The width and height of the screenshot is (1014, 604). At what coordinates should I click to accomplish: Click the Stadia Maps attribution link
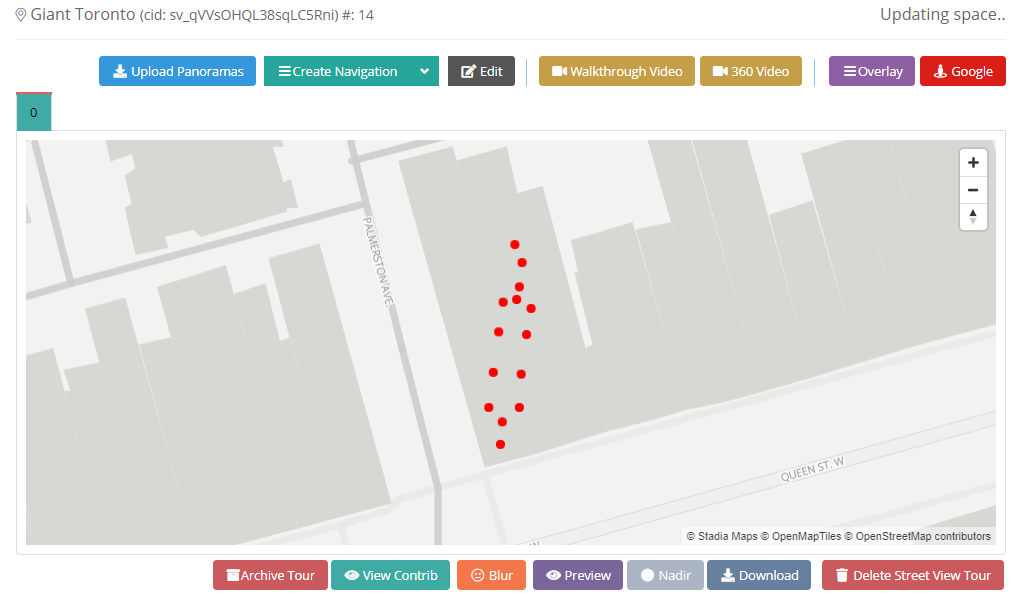[x=722, y=536]
